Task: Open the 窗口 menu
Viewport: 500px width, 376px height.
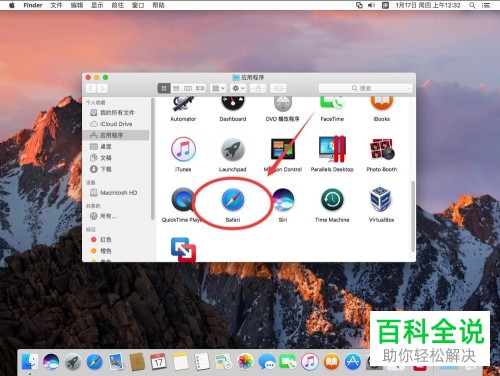Action: (x=138, y=5)
